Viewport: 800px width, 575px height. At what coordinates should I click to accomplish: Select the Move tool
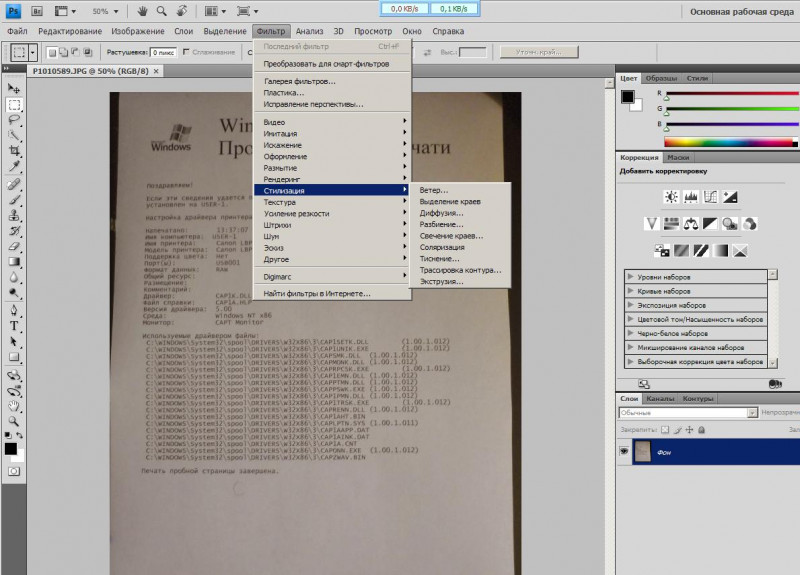14,89
